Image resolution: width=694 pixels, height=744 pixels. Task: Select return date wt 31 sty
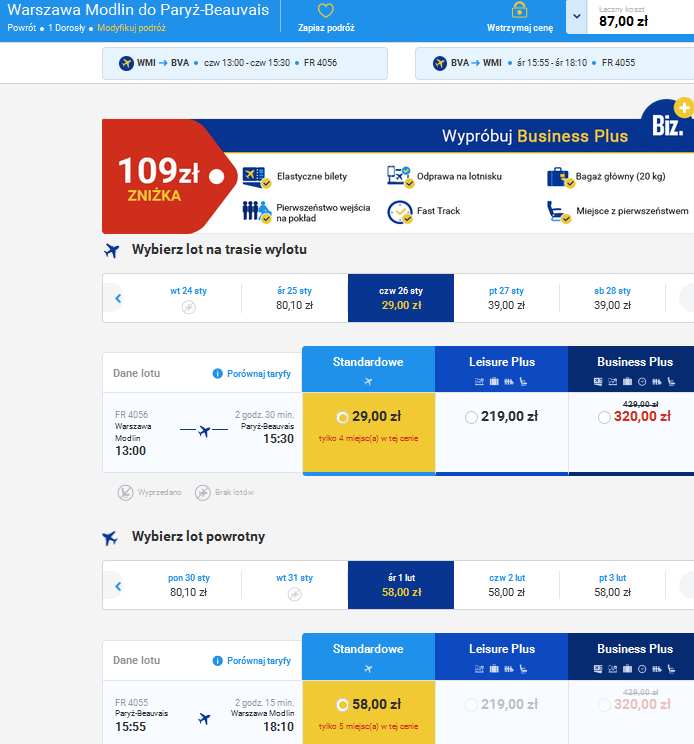[x=295, y=585]
